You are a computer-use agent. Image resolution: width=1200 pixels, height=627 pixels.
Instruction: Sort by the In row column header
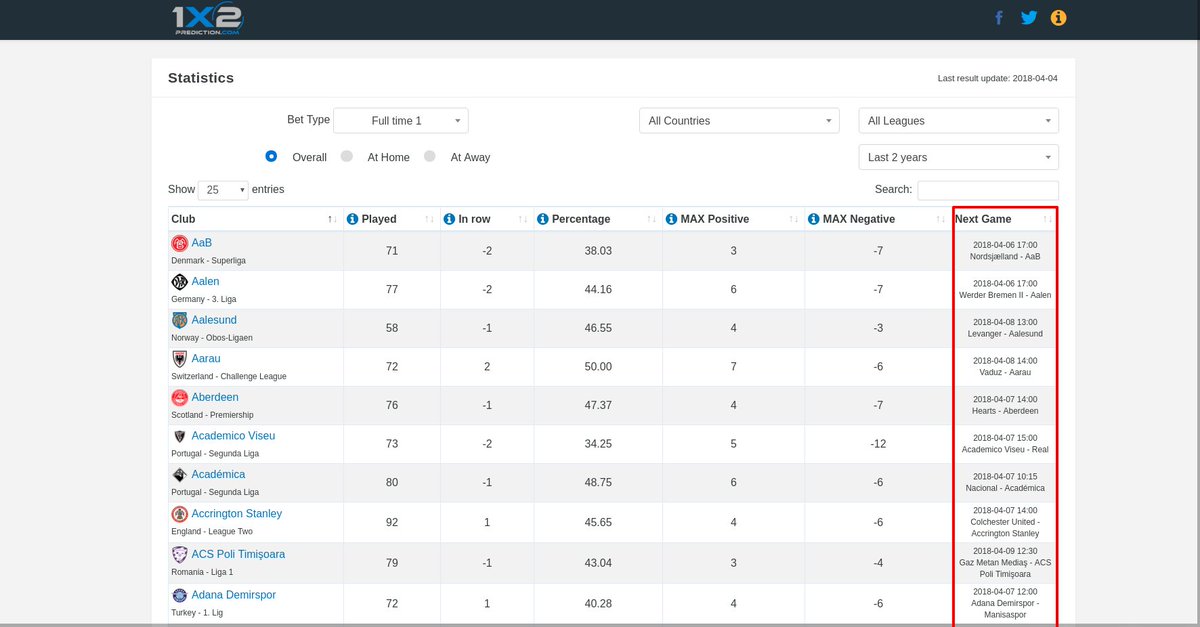[487, 219]
